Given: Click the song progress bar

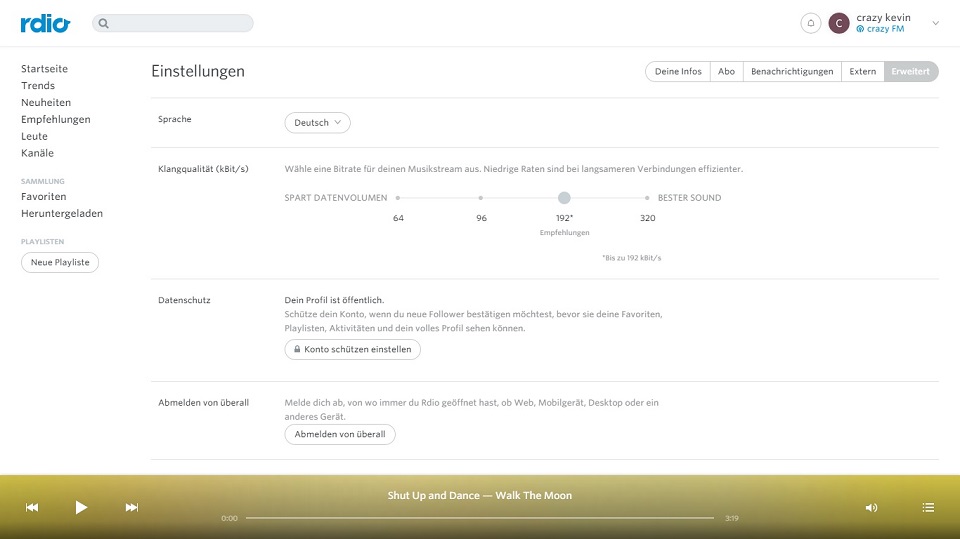Looking at the screenshot, I should coord(480,518).
